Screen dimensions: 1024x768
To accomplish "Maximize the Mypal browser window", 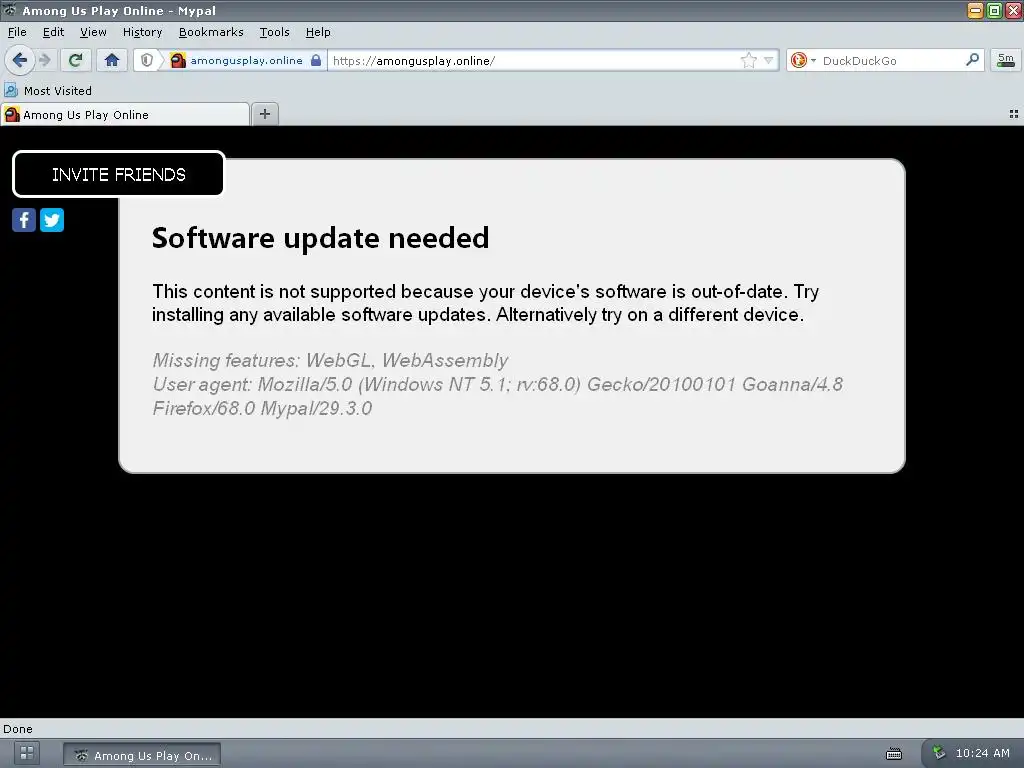I will point(994,10).
